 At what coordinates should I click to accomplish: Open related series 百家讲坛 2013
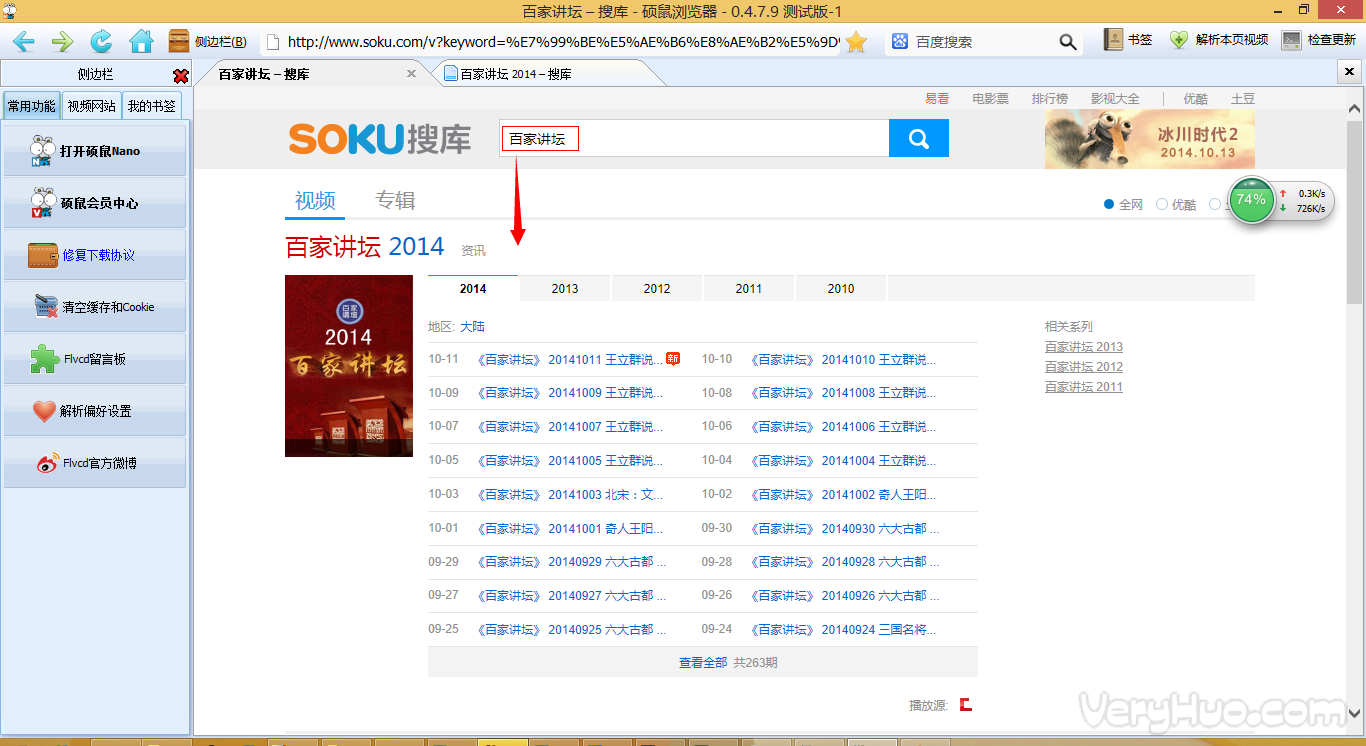1084,347
